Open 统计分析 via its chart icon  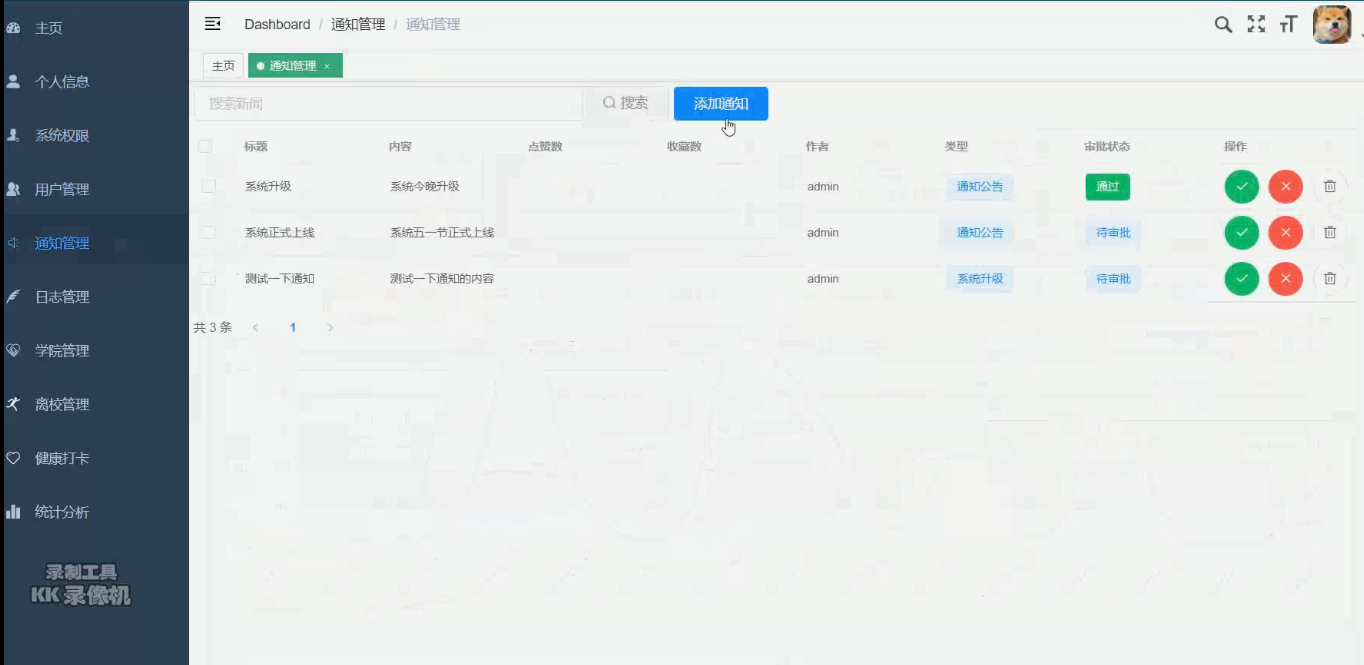(12, 511)
